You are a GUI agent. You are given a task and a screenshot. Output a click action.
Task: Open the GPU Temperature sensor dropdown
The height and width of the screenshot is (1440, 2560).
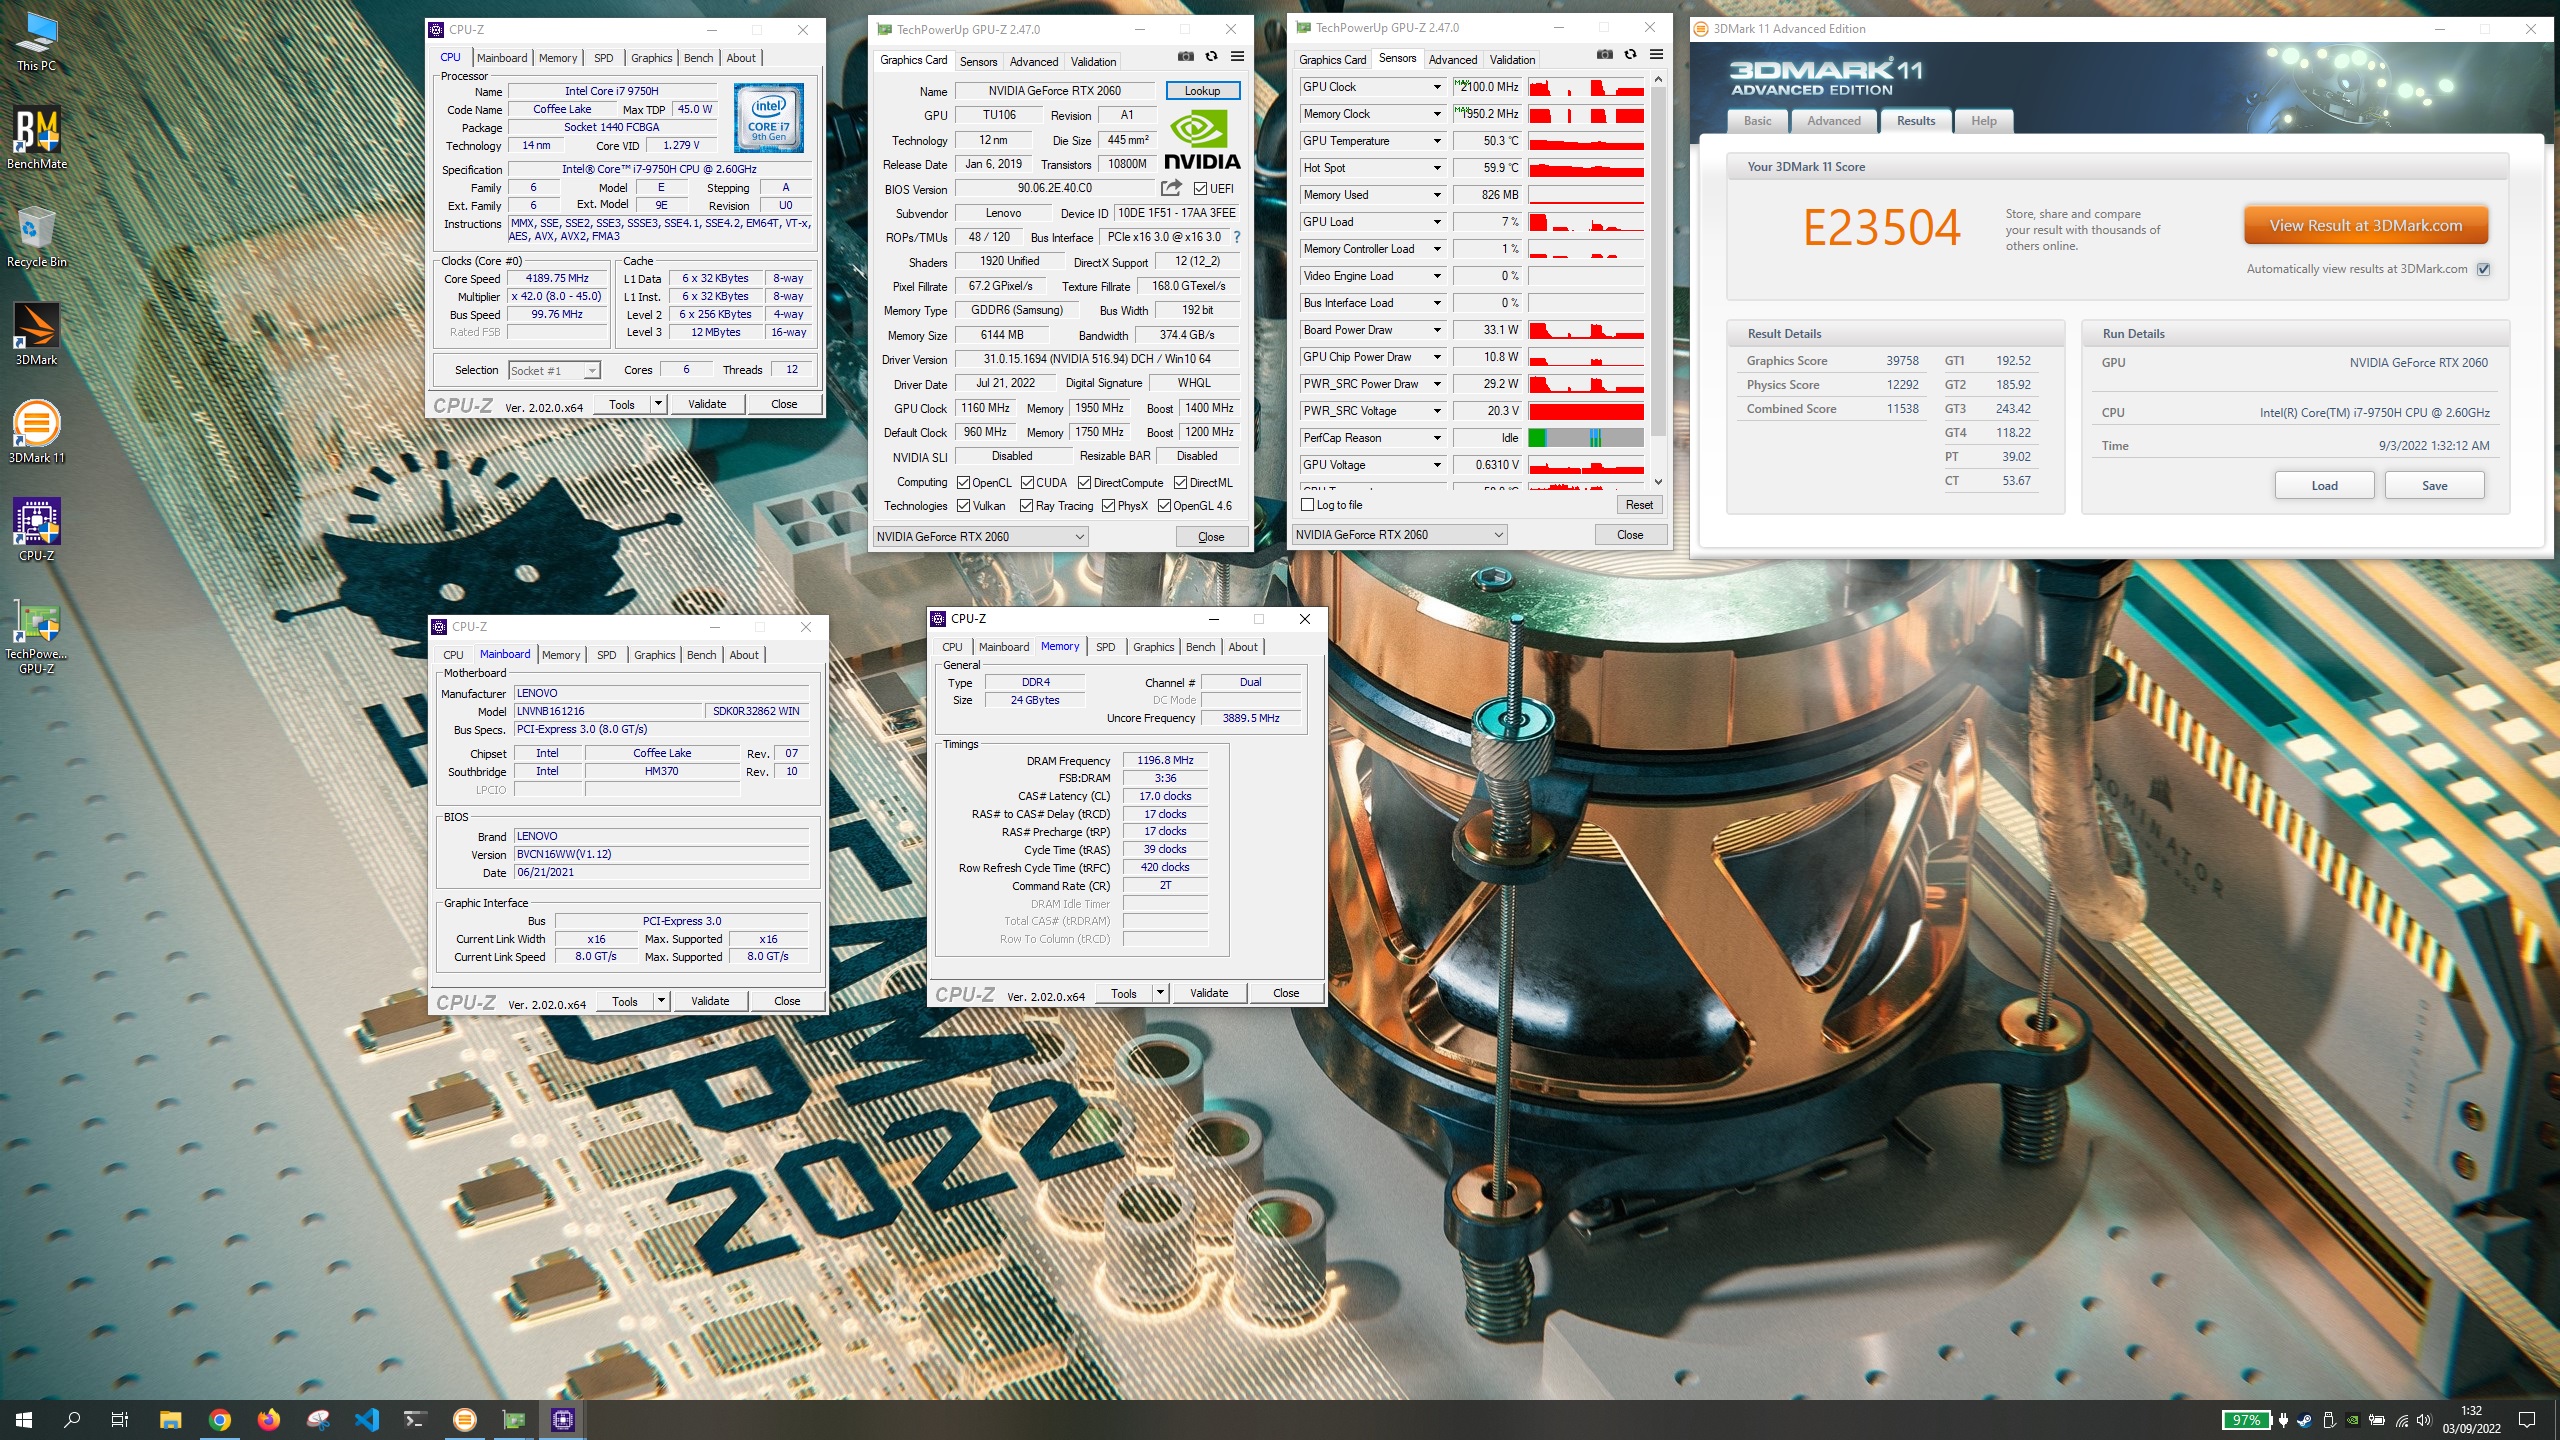[1437, 141]
